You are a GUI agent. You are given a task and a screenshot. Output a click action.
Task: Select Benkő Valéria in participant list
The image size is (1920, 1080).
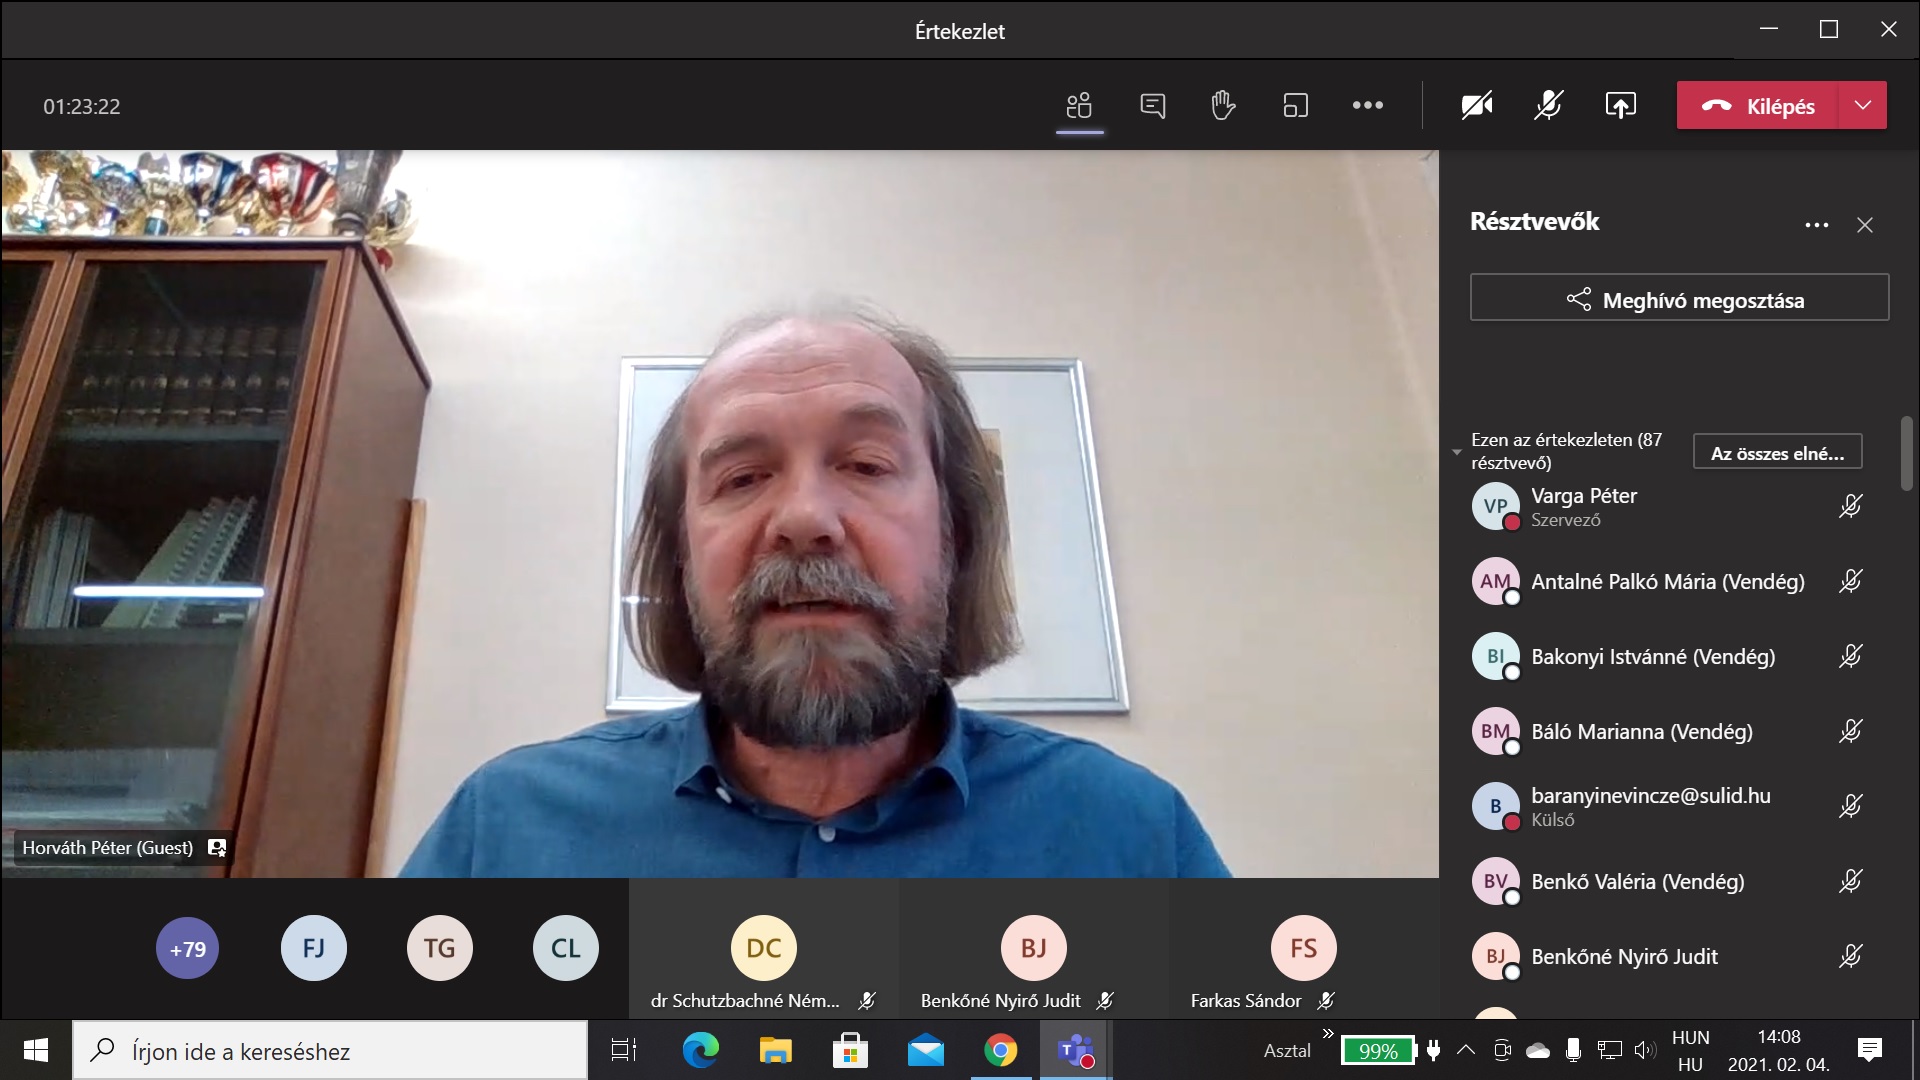[x=1637, y=881]
